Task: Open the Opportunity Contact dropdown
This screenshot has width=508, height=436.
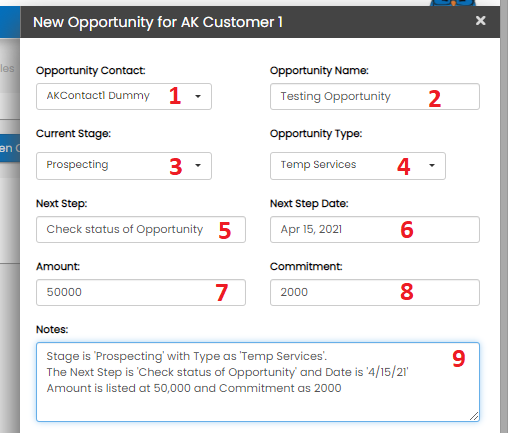Action: 124,96
